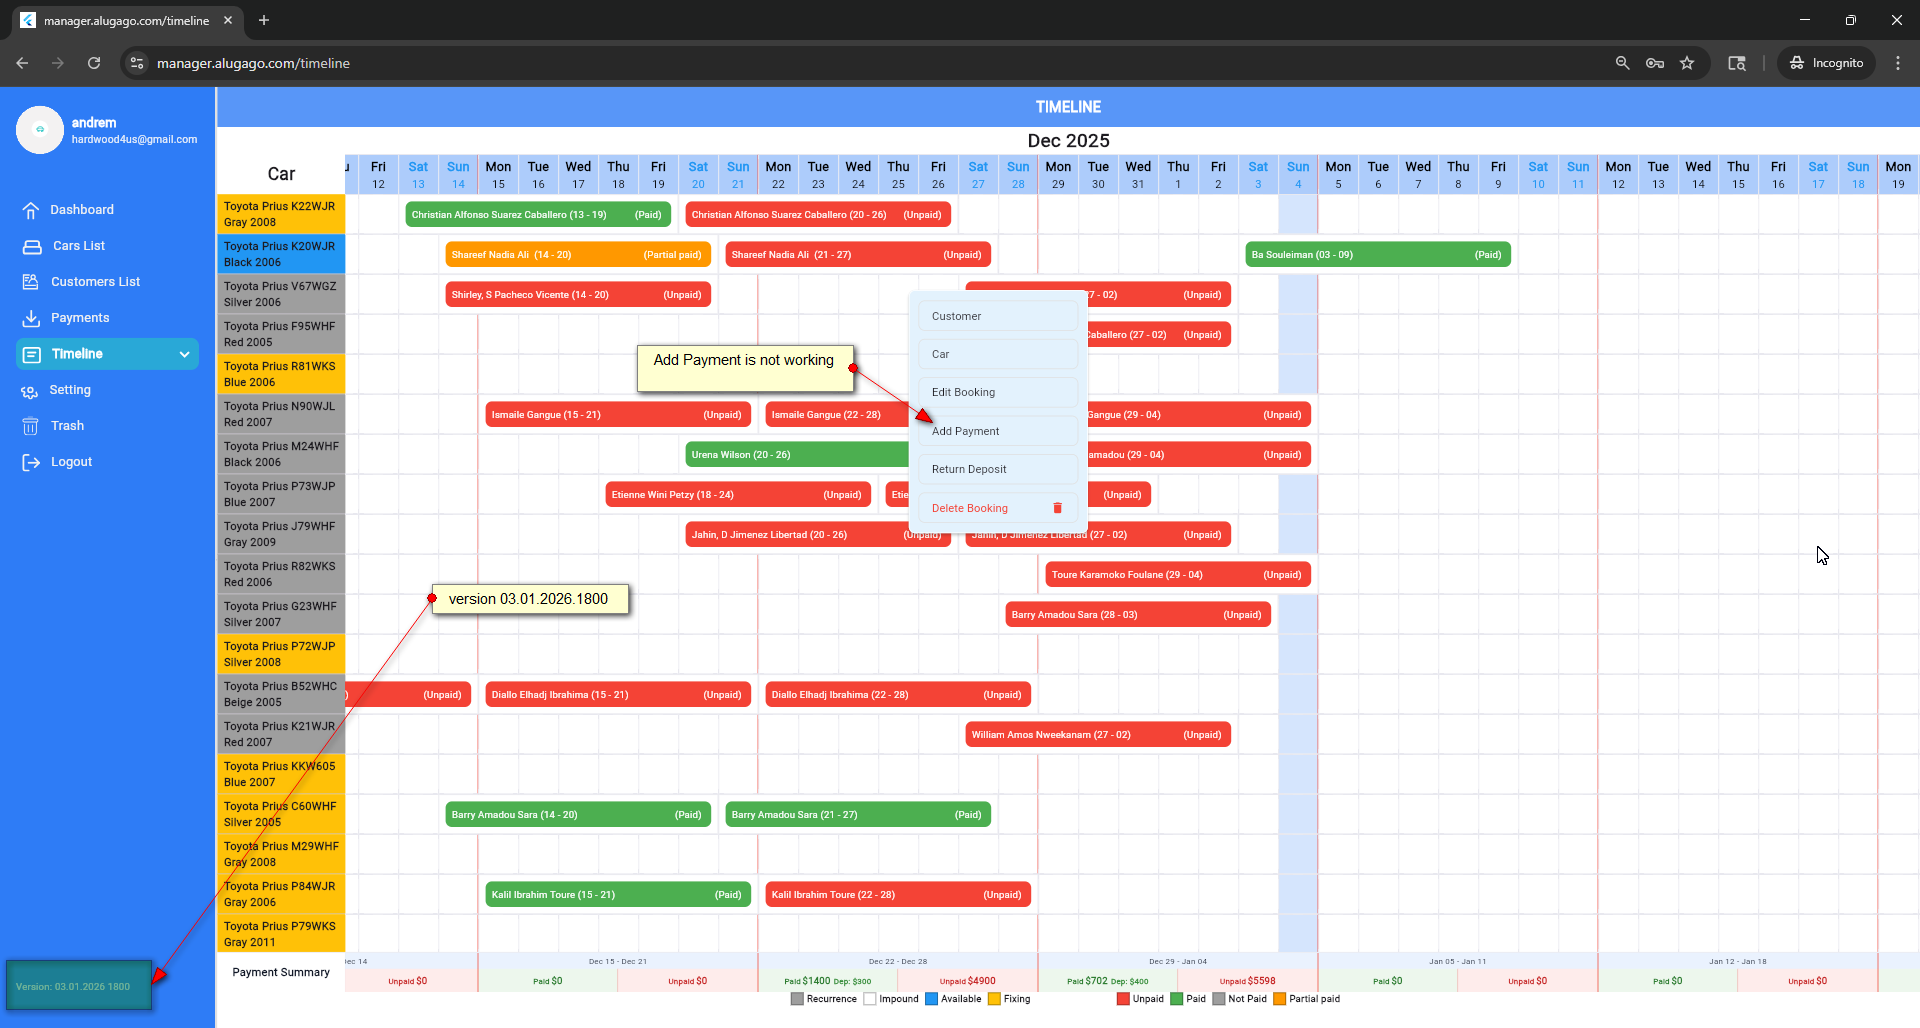Click the red trash icon beside Delete Booking
The width and height of the screenshot is (1920, 1028).
tap(1057, 508)
